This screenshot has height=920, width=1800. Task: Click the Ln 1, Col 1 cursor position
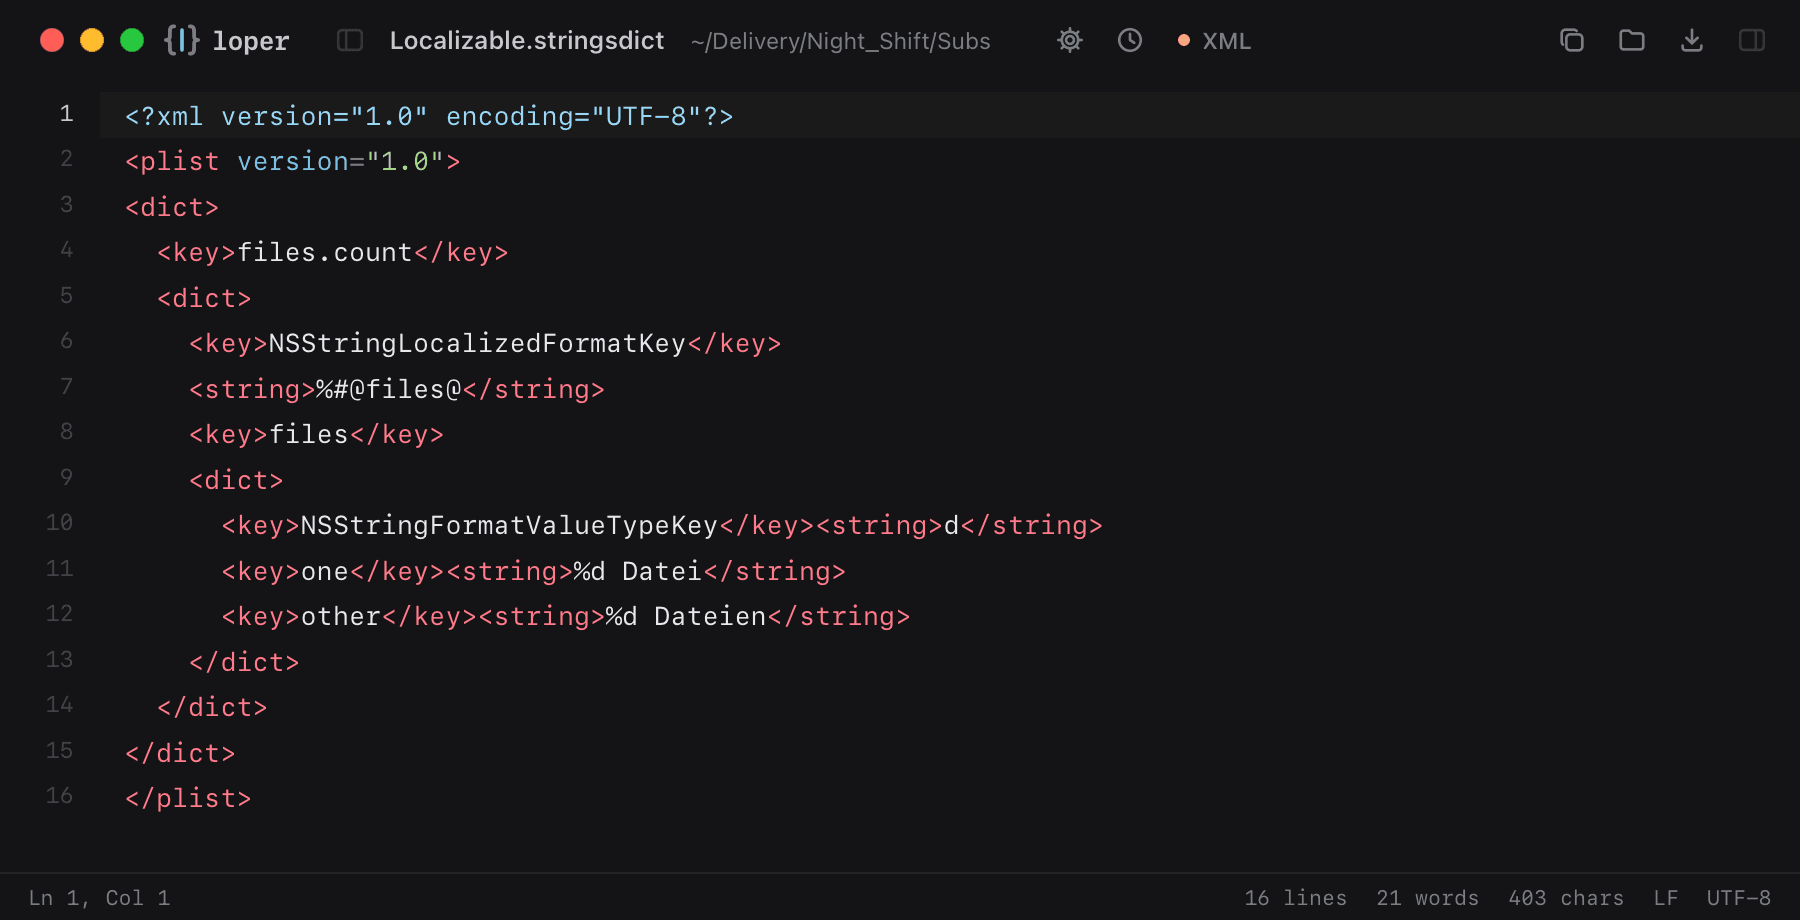(99, 898)
